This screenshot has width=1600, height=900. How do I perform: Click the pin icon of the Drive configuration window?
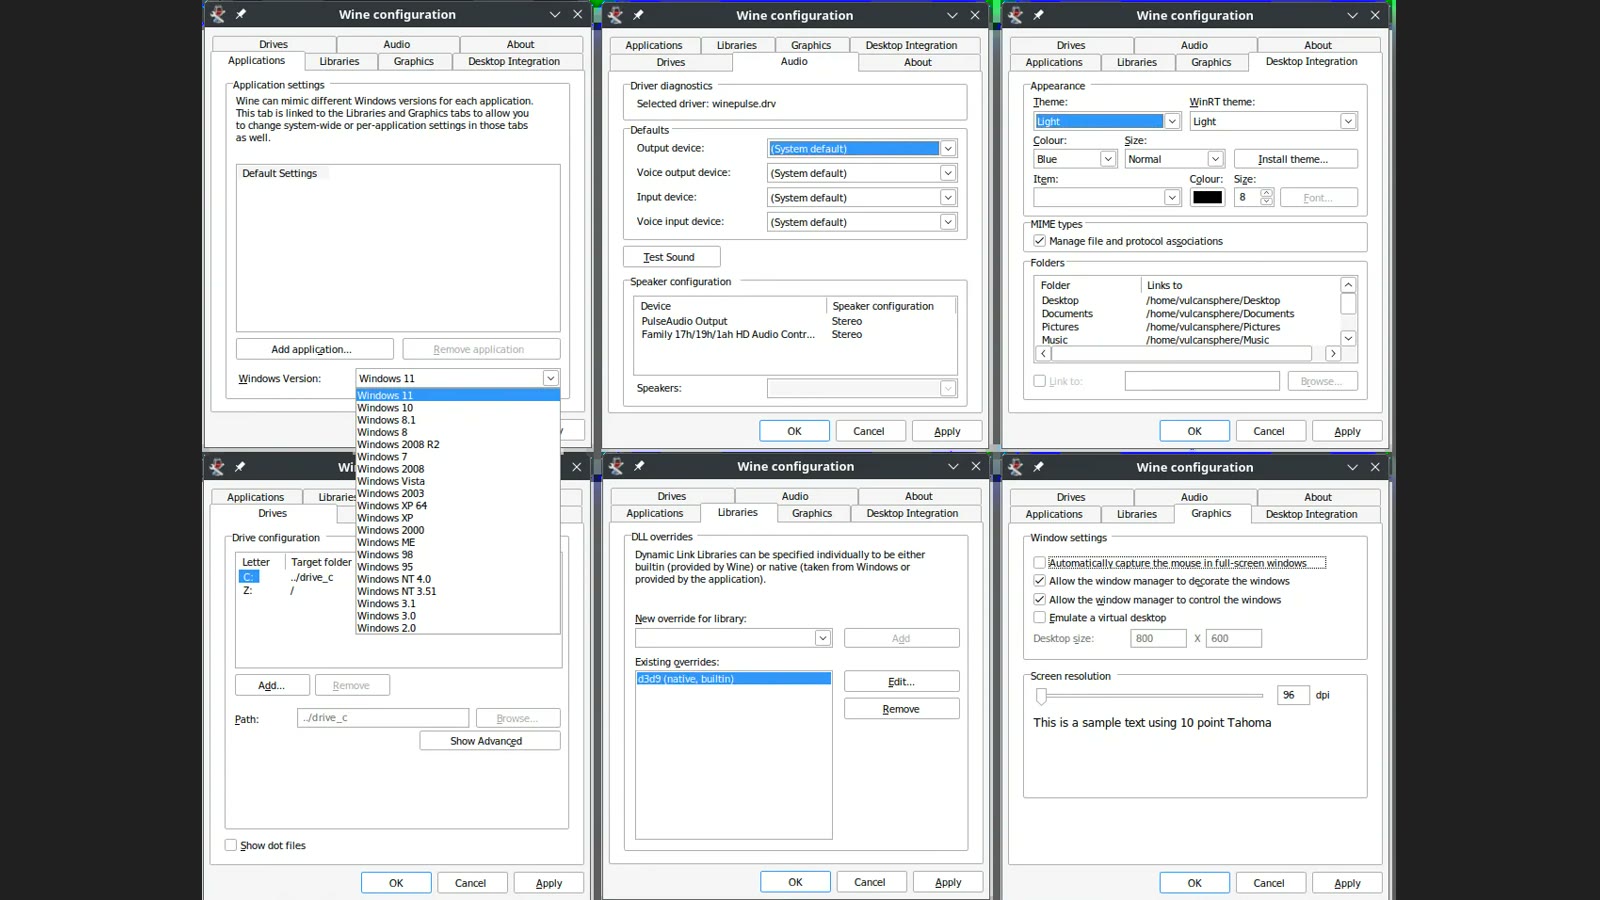click(x=240, y=466)
